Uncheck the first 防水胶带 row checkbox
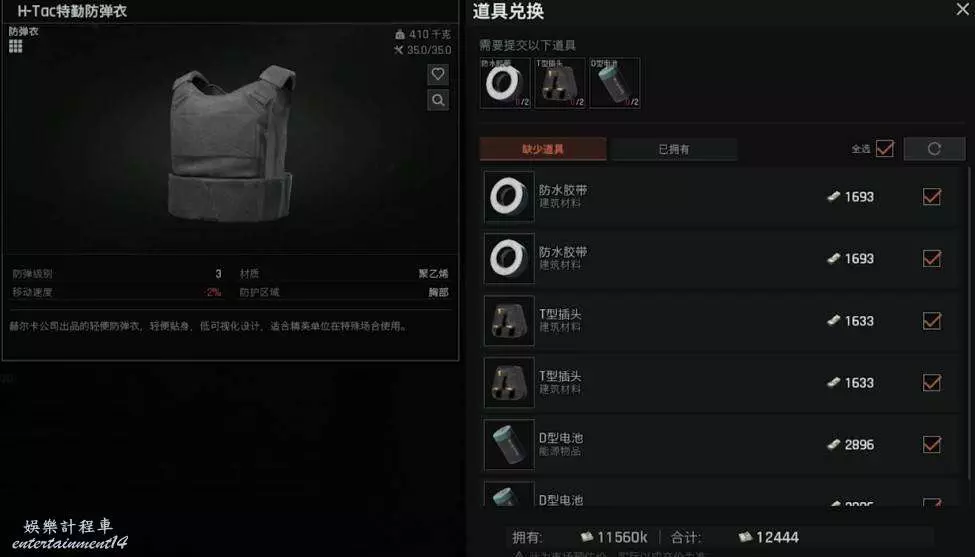The image size is (975, 557). (x=931, y=196)
